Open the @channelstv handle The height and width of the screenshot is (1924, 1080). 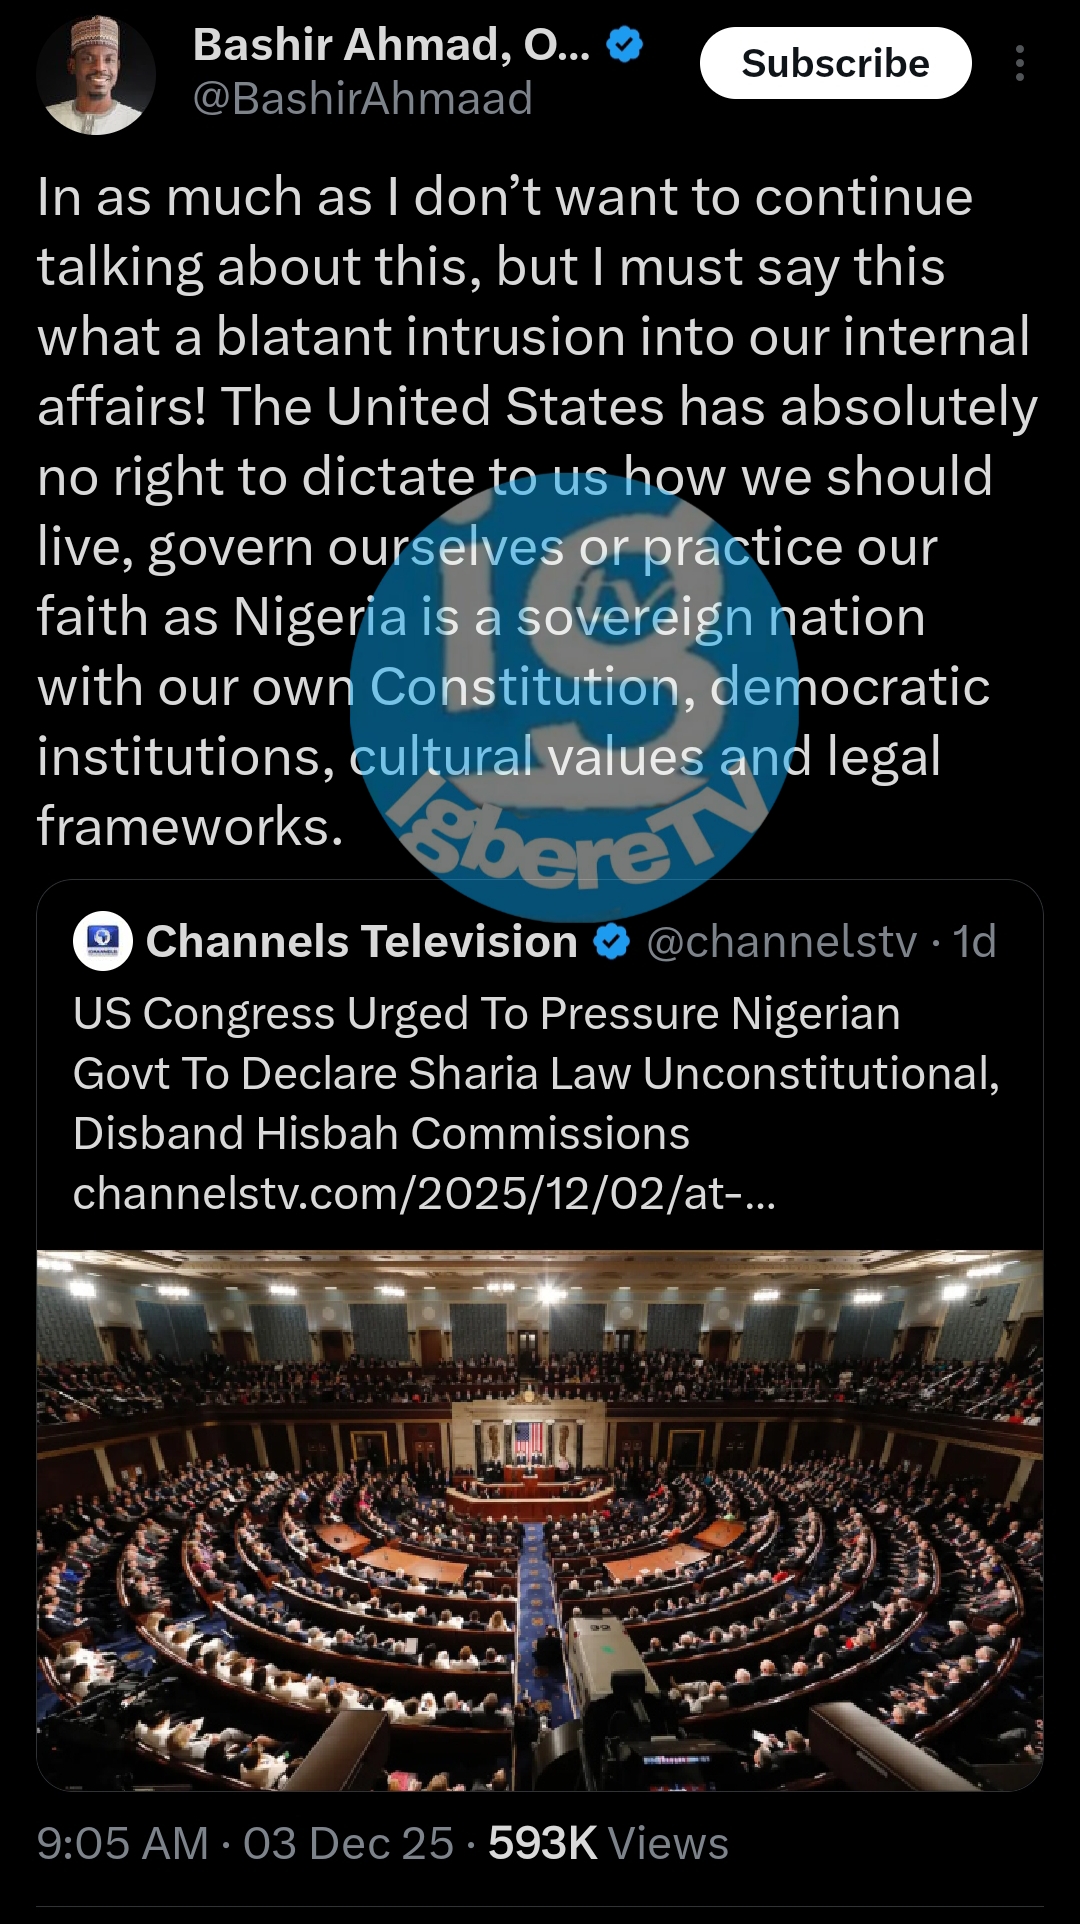tap(782, 942)
